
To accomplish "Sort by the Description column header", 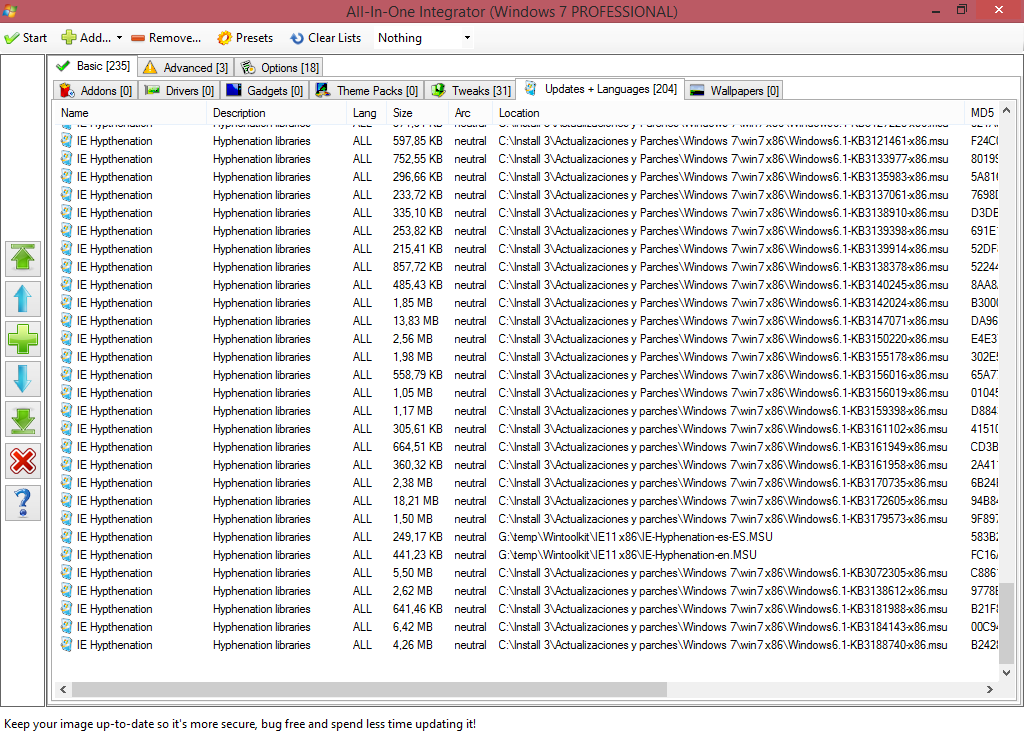I will (278, 112).
